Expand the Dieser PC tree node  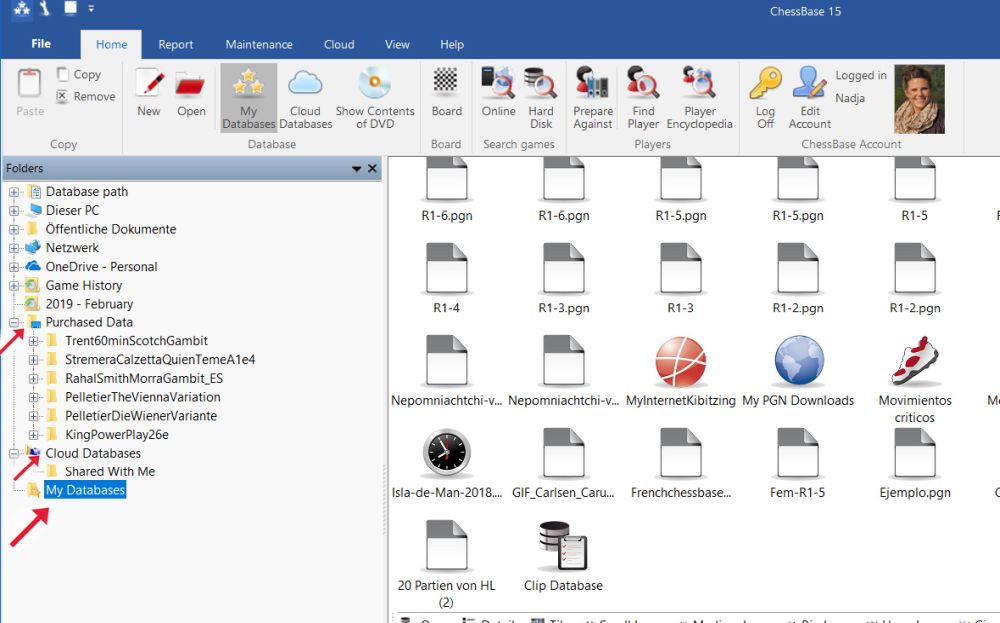tap(14, 210)
